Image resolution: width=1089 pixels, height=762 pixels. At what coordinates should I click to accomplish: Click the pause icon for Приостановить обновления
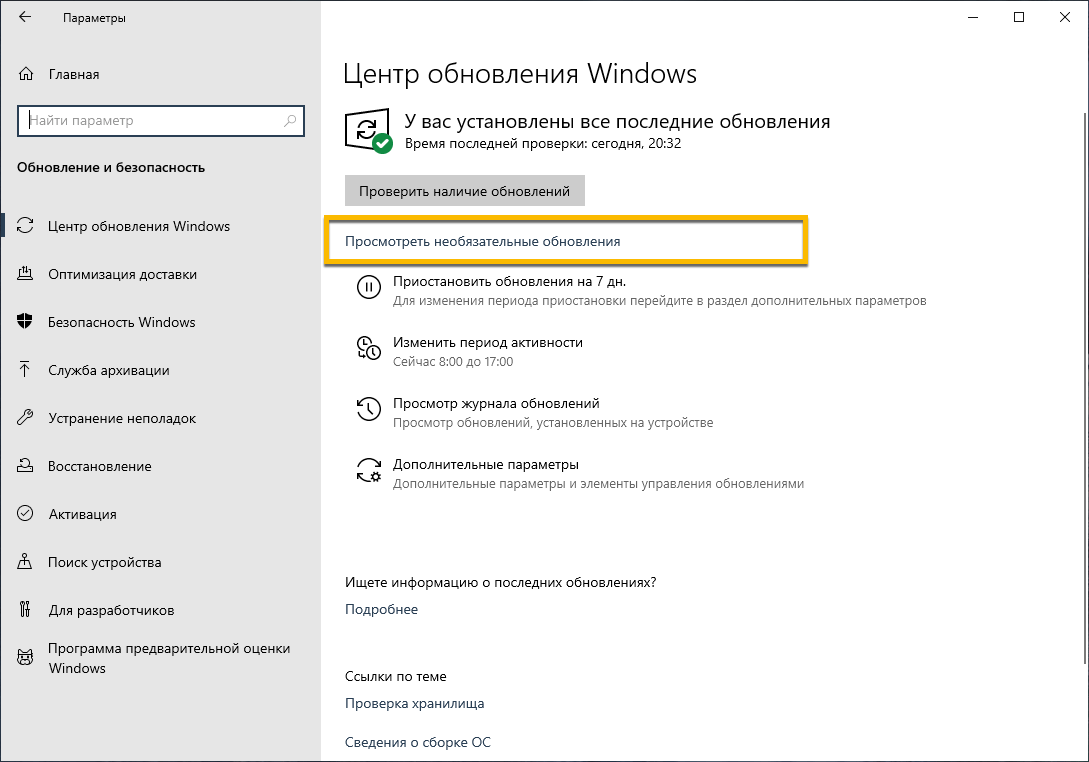point(368,288)
